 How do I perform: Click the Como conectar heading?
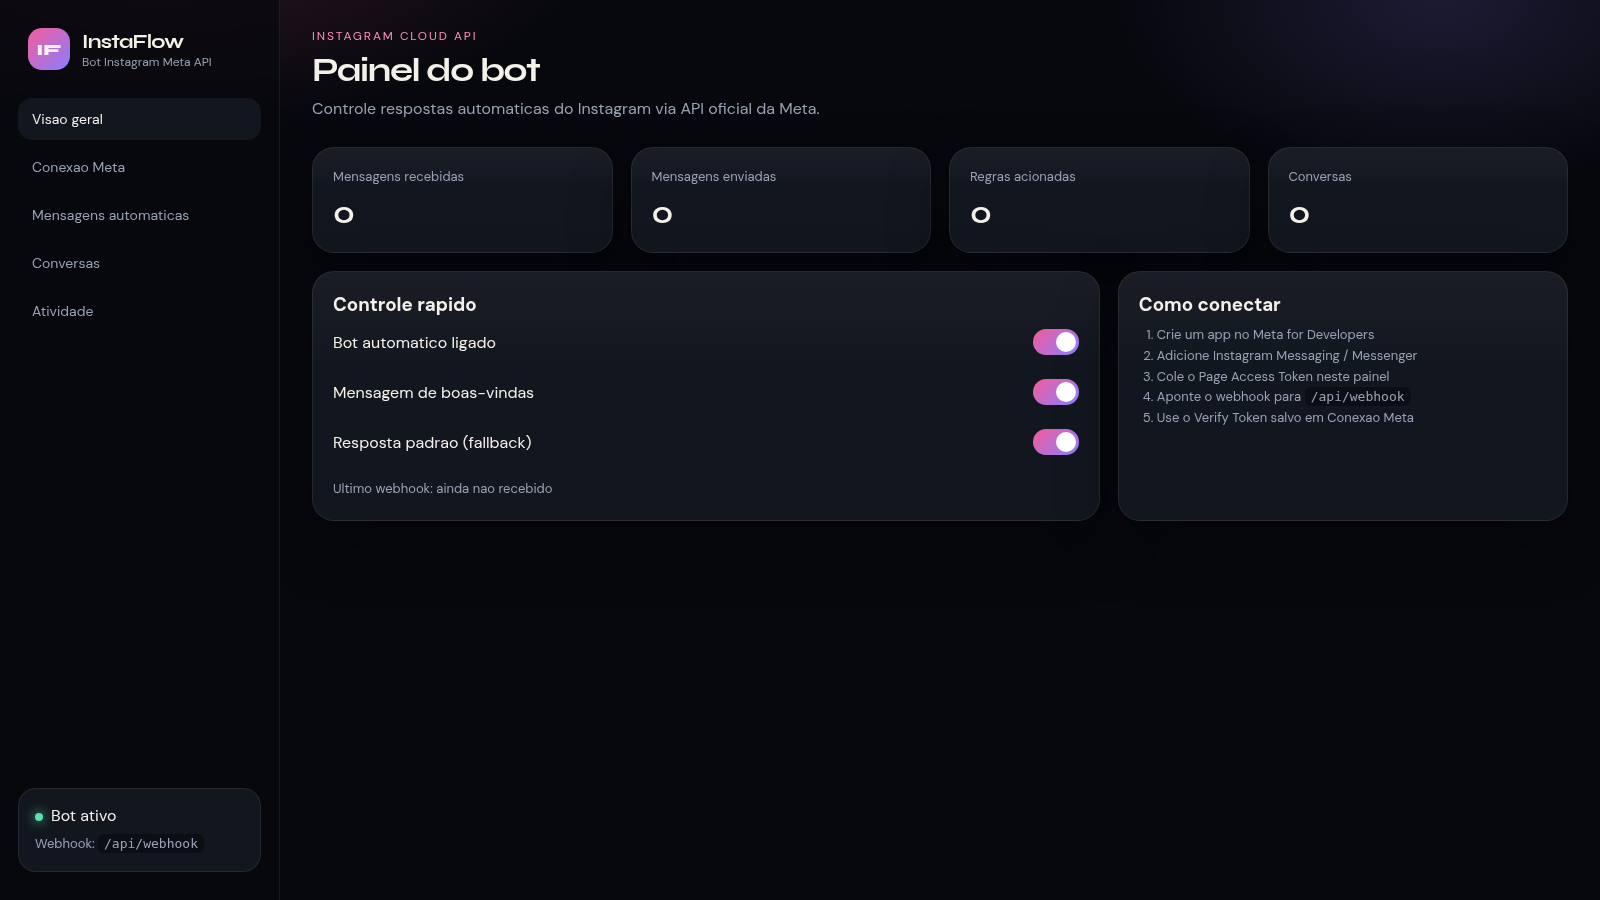click(1209, 305)
